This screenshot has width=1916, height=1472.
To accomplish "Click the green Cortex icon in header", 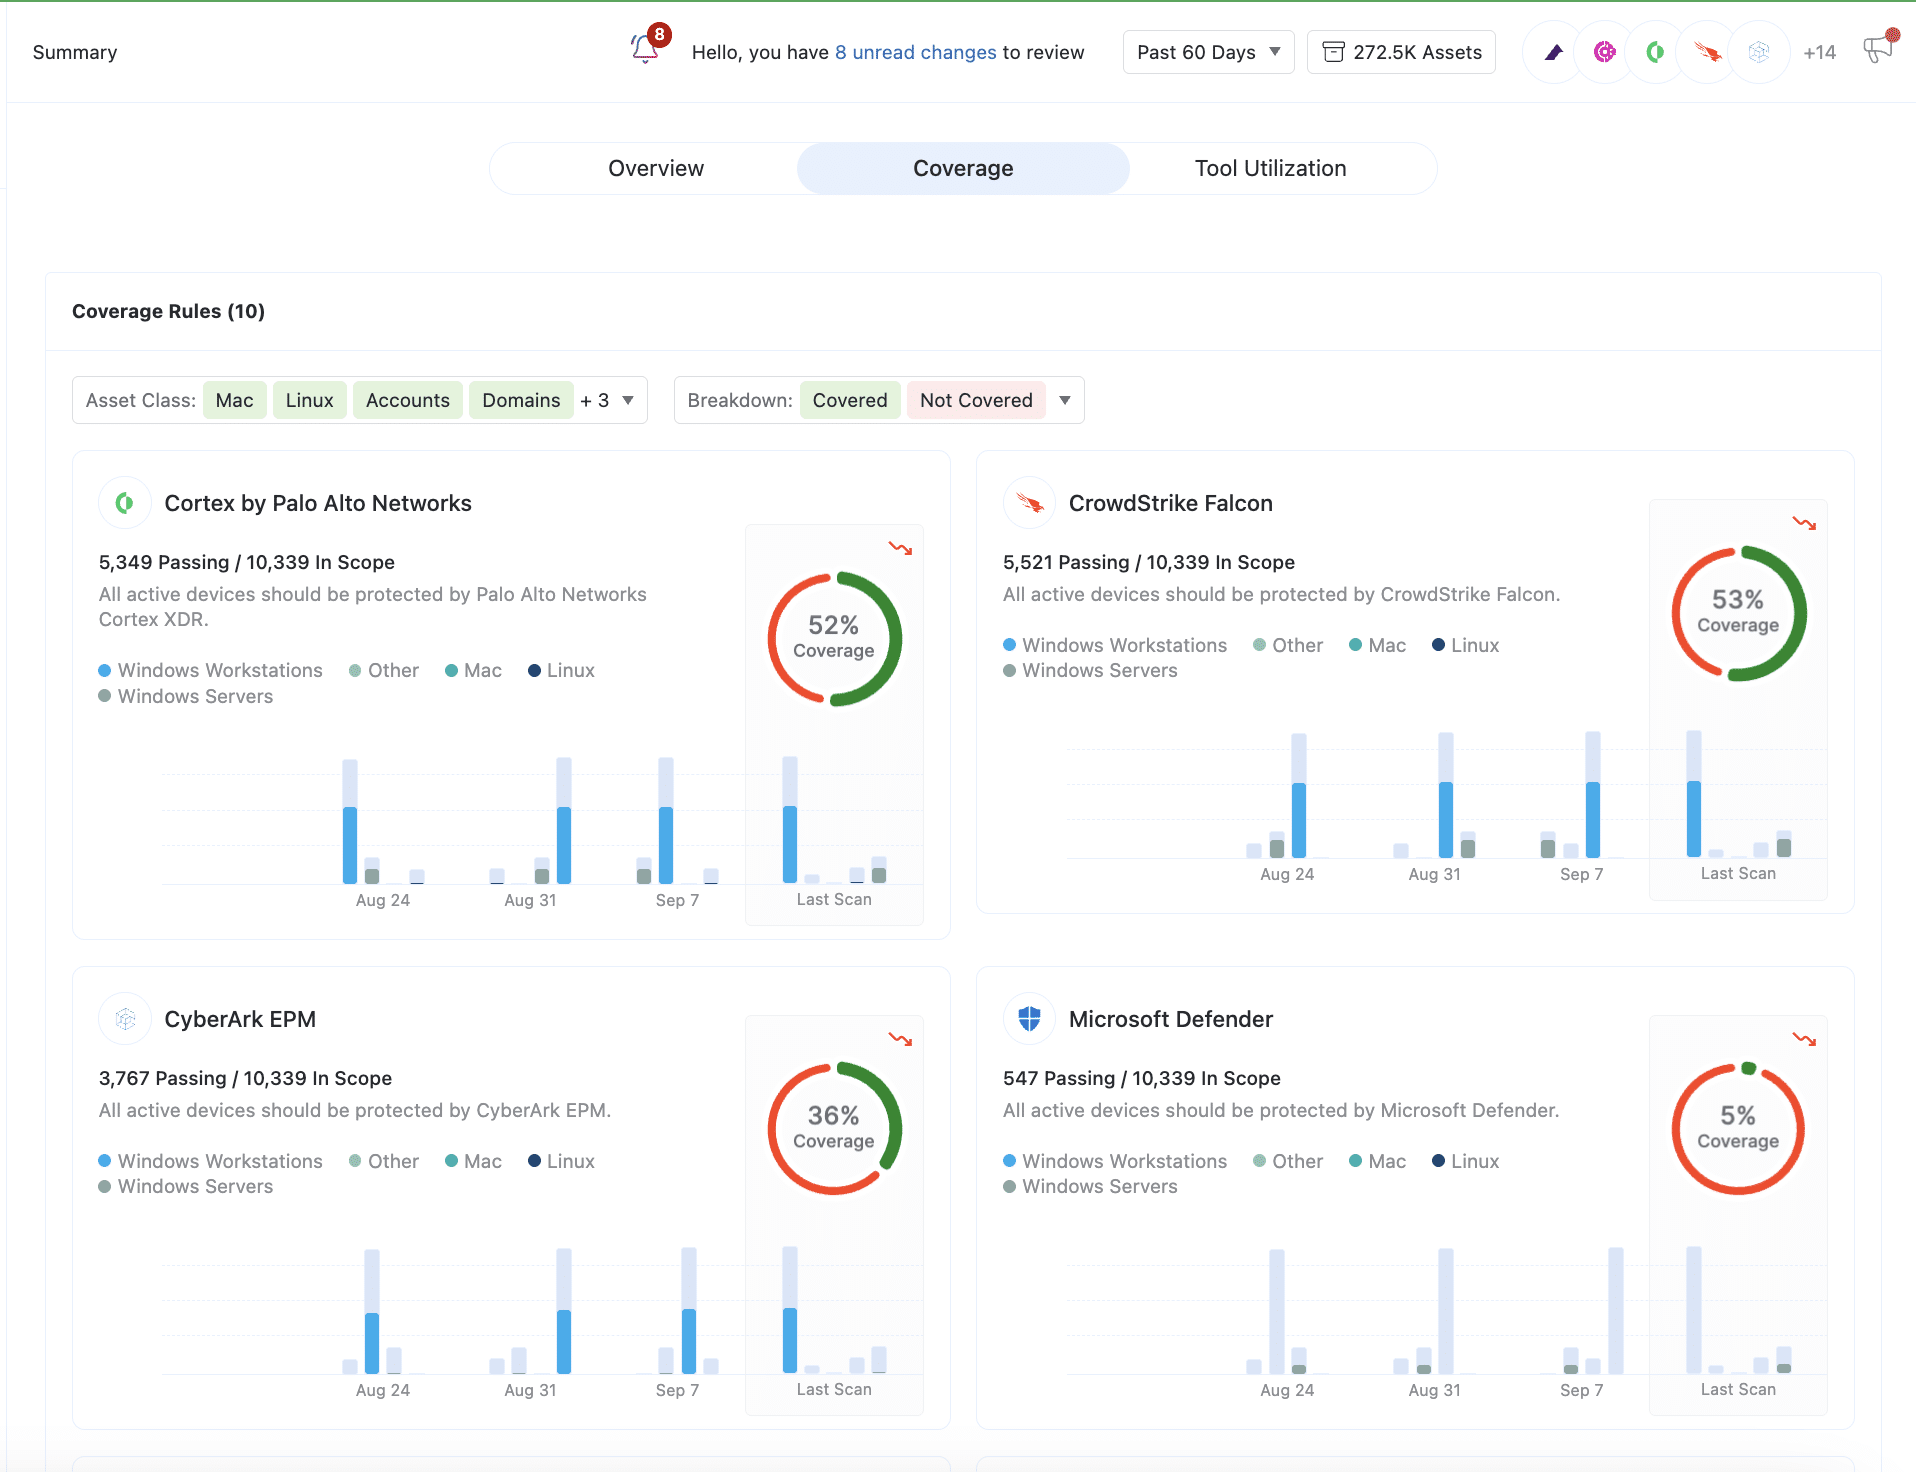I will point(1656,52).
